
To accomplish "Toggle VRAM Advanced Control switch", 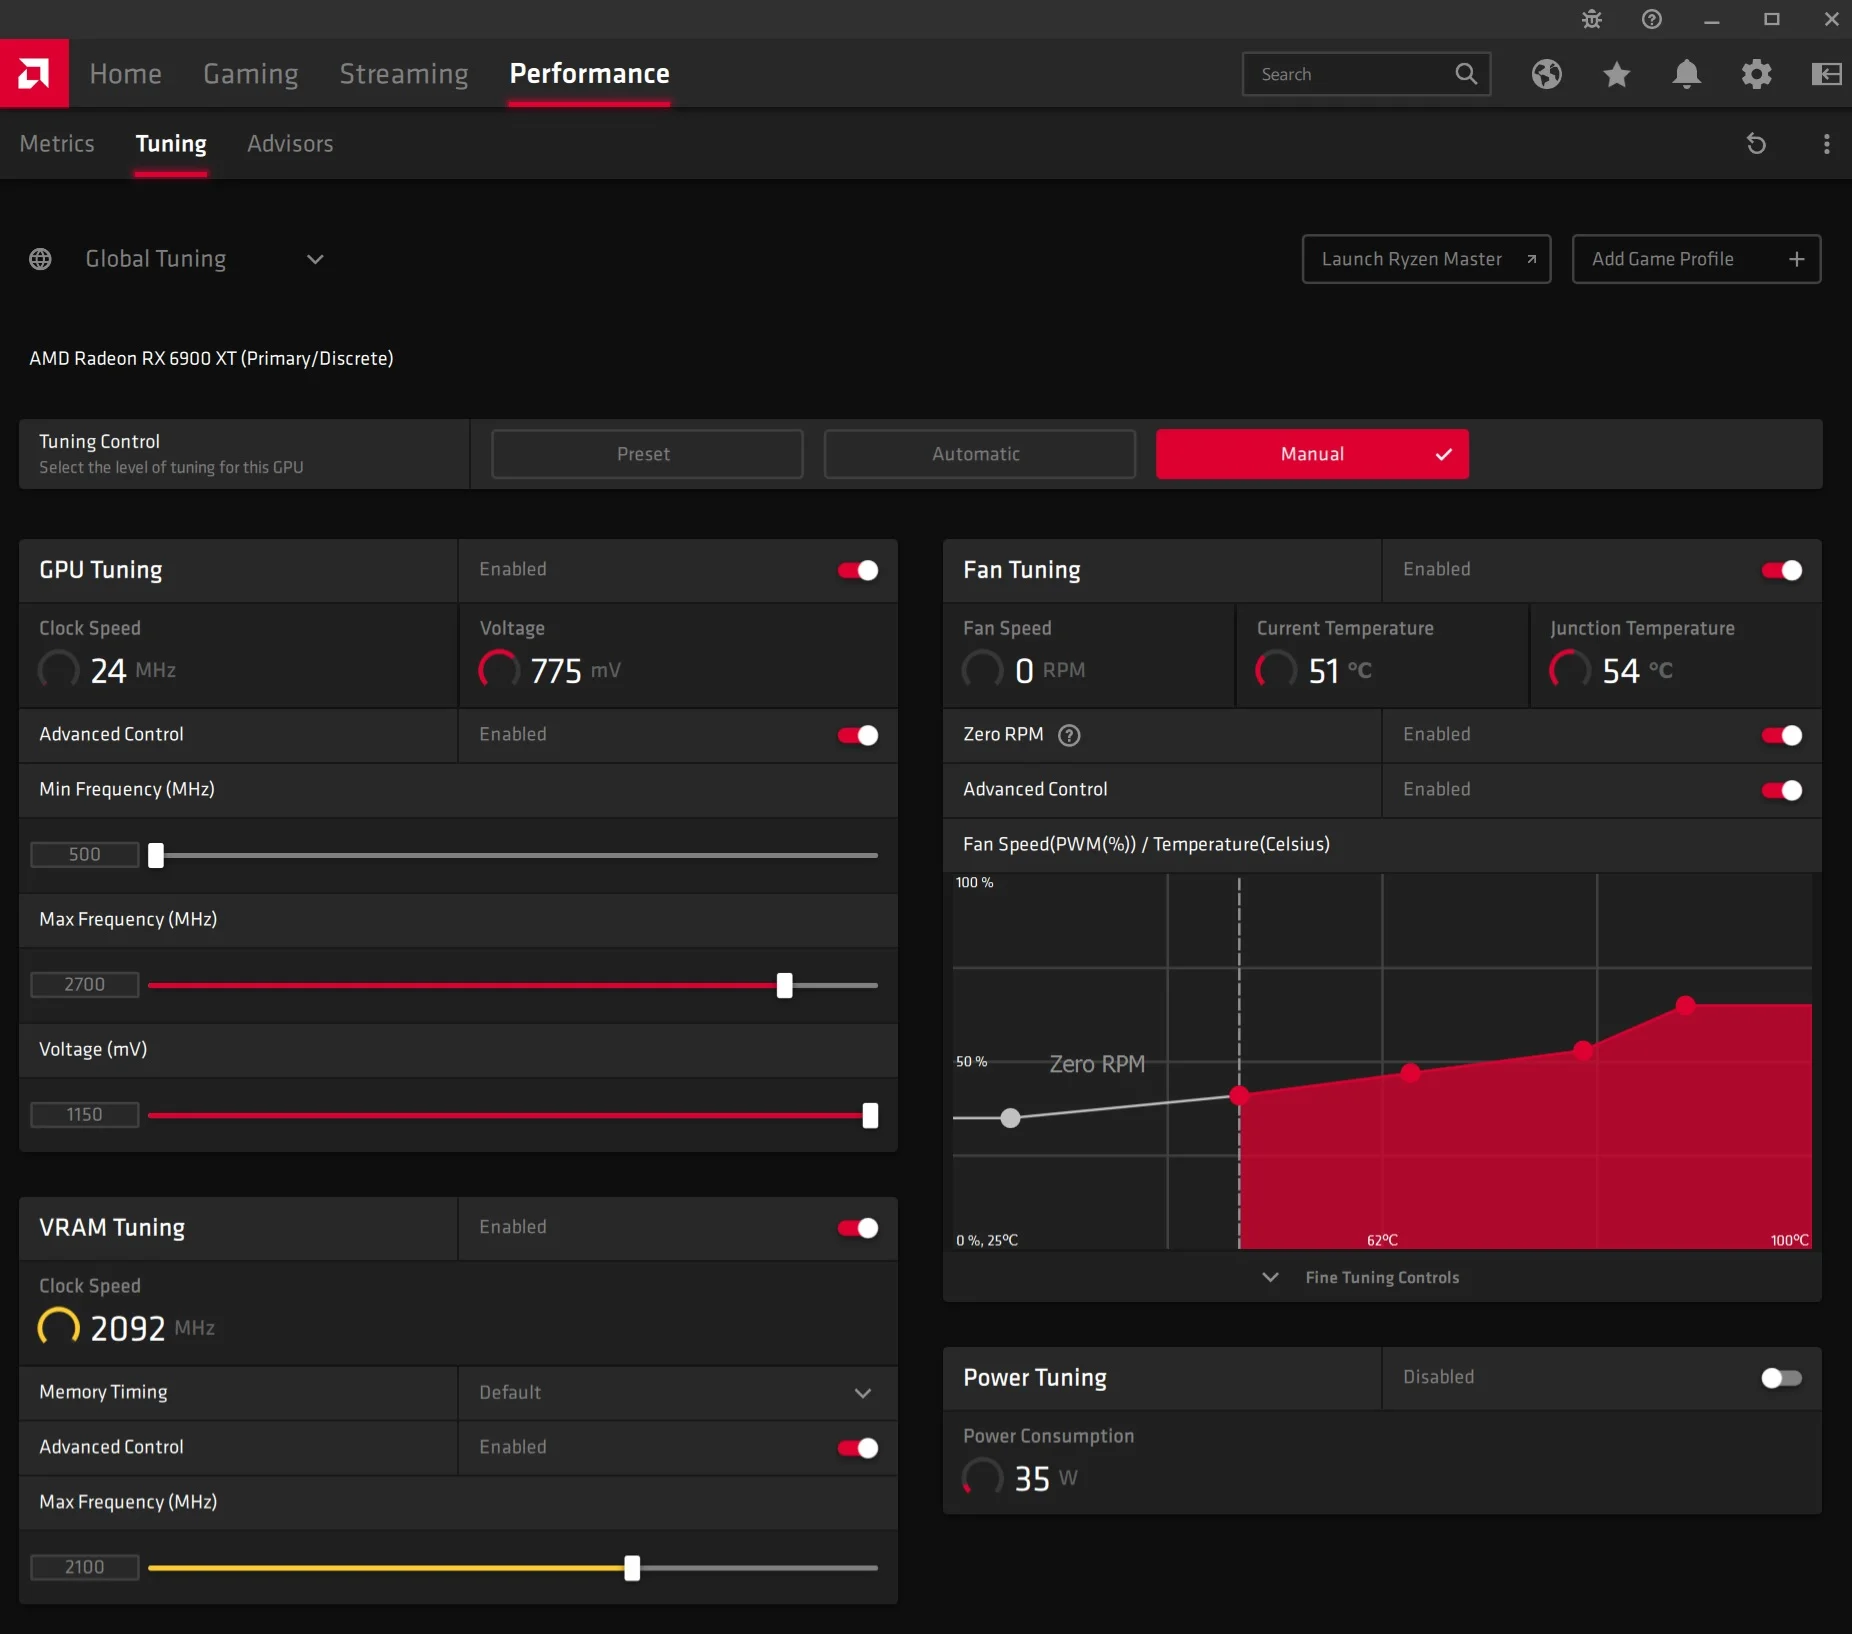I will (x=858, y=1448).
